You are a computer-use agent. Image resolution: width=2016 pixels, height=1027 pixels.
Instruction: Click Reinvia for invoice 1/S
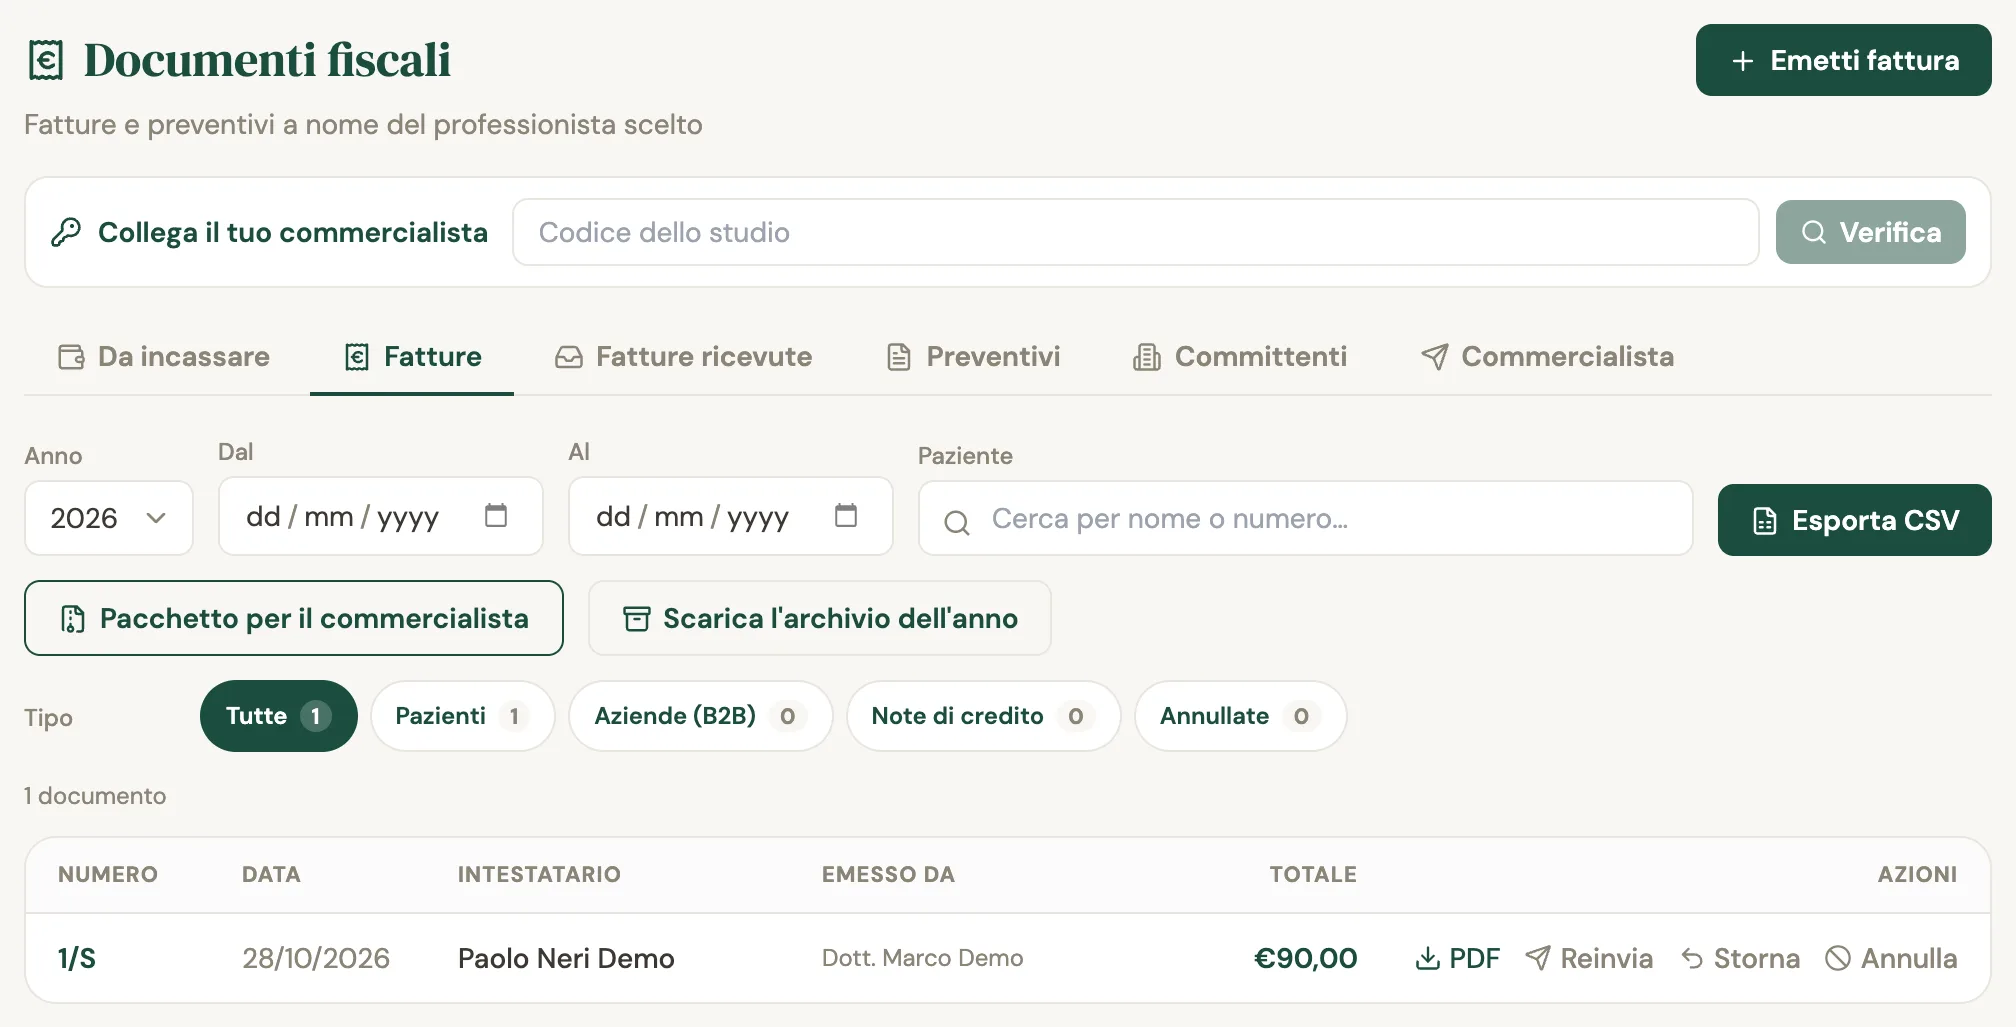pyautogui.click(x=1589, y=958)
